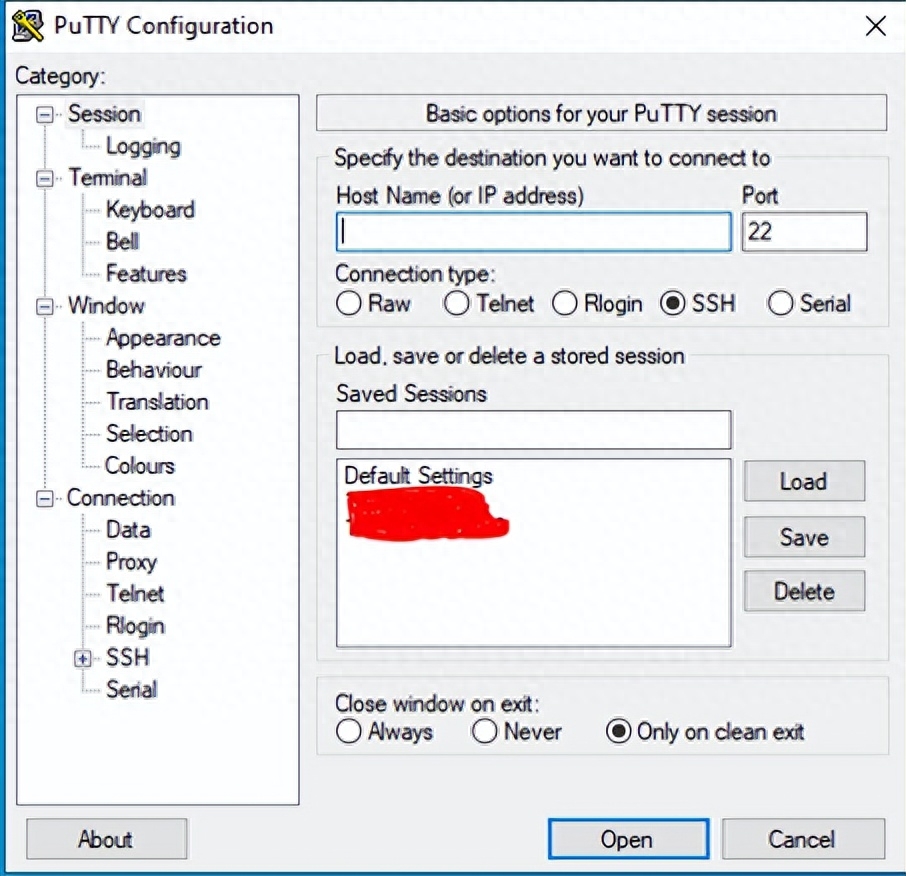Open the Telnet category in tree
Viewport: 906px width, 876px height.
135,593
